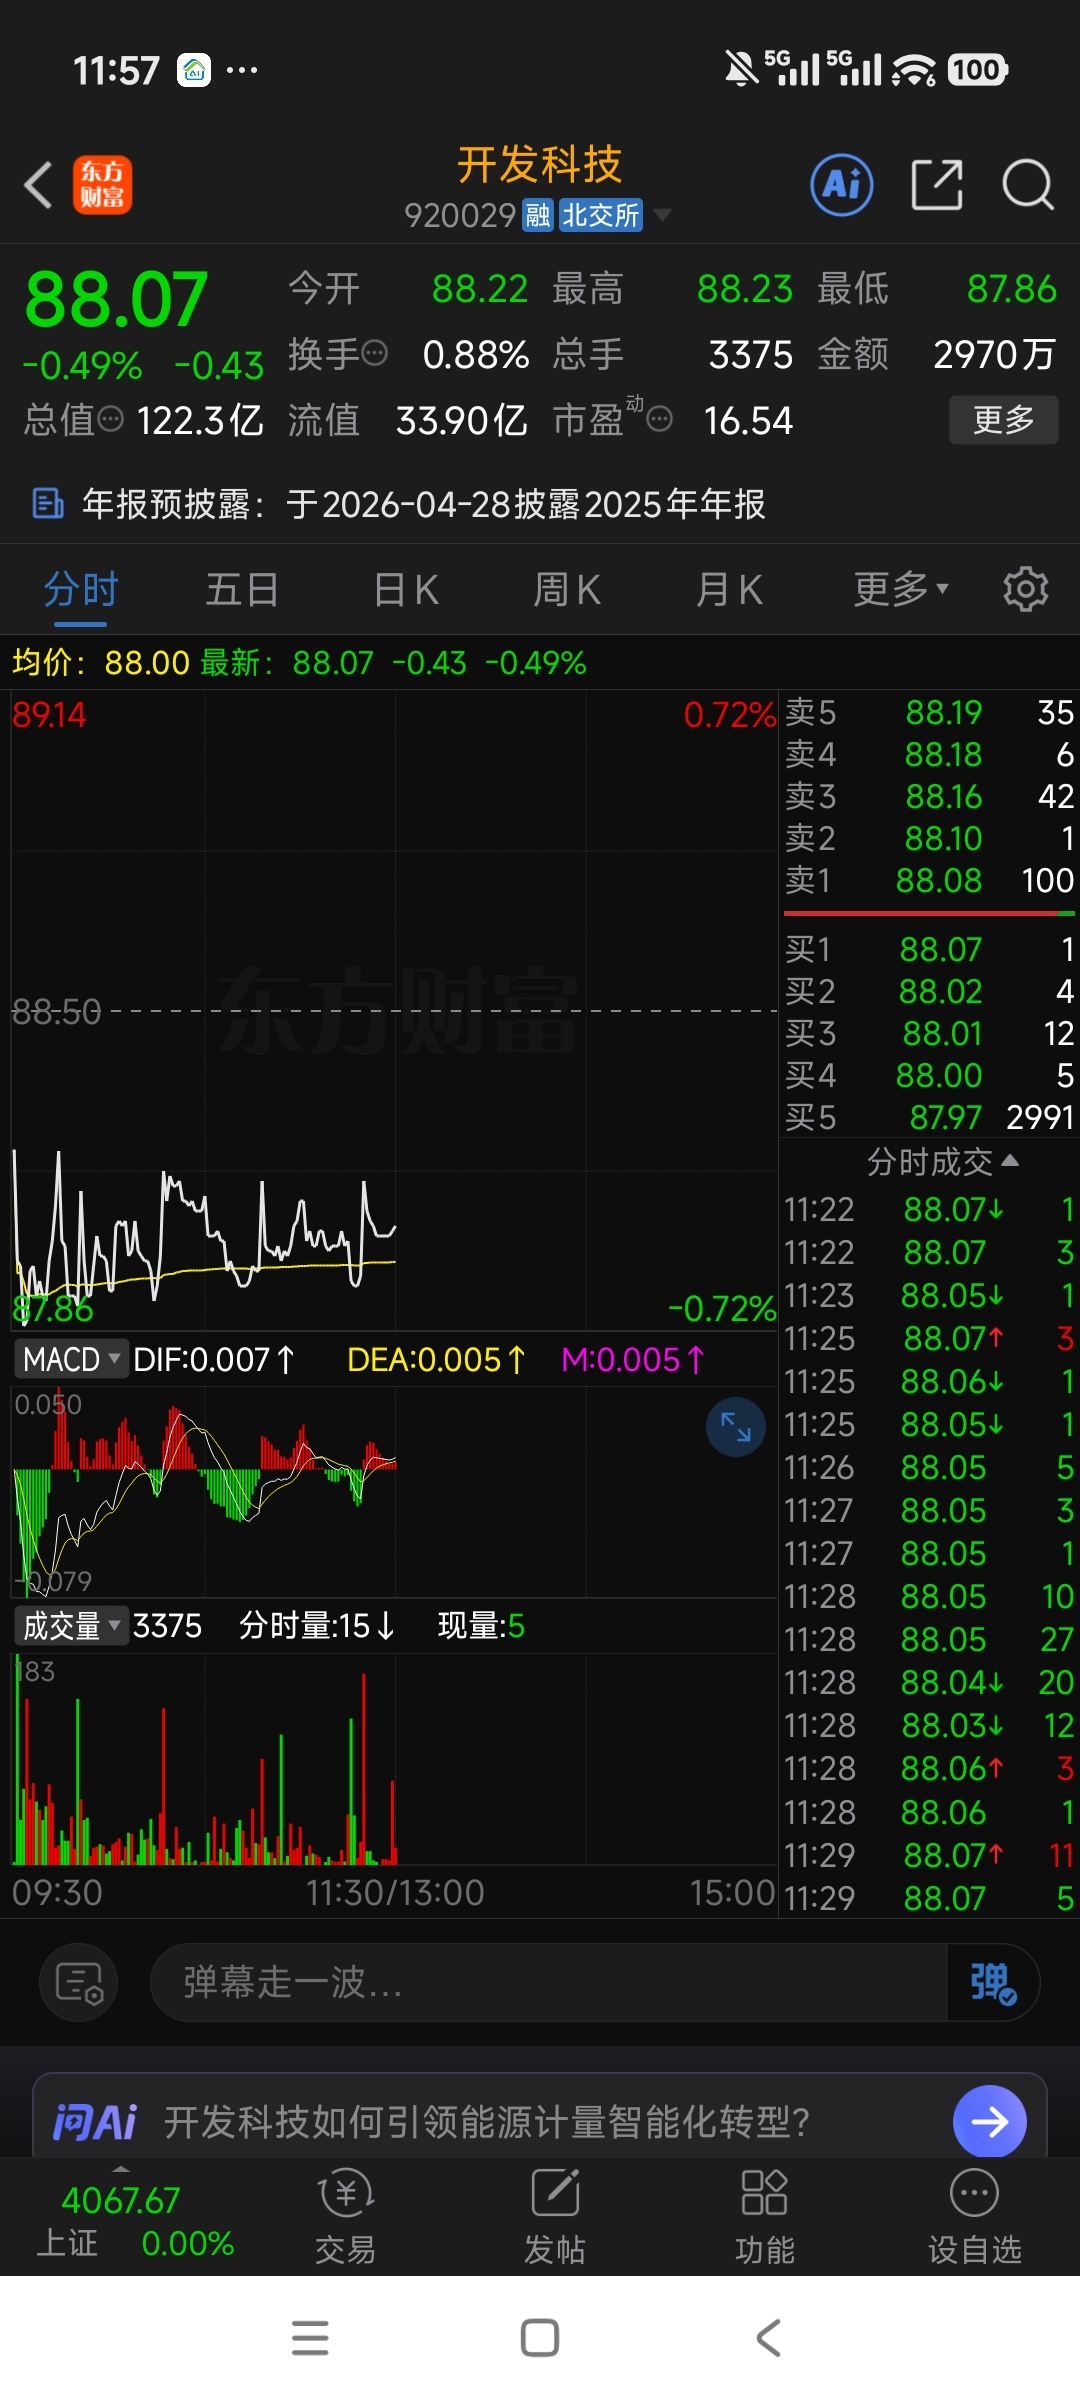Tap the intraday price line chart
Image resolution: width=1080 pixels, height=2400 pixels.
coord(394,1010)
